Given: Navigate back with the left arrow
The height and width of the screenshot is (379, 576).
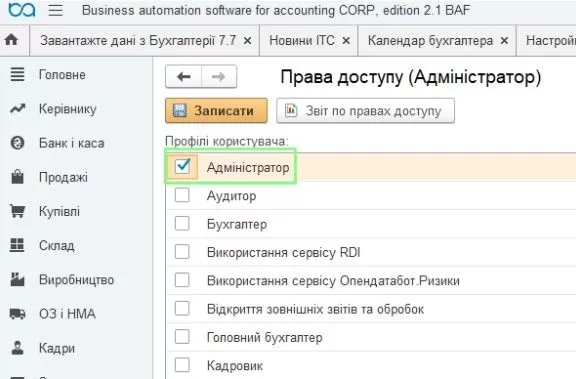Looking at the screenshot, I should click(x=184, y=77).
